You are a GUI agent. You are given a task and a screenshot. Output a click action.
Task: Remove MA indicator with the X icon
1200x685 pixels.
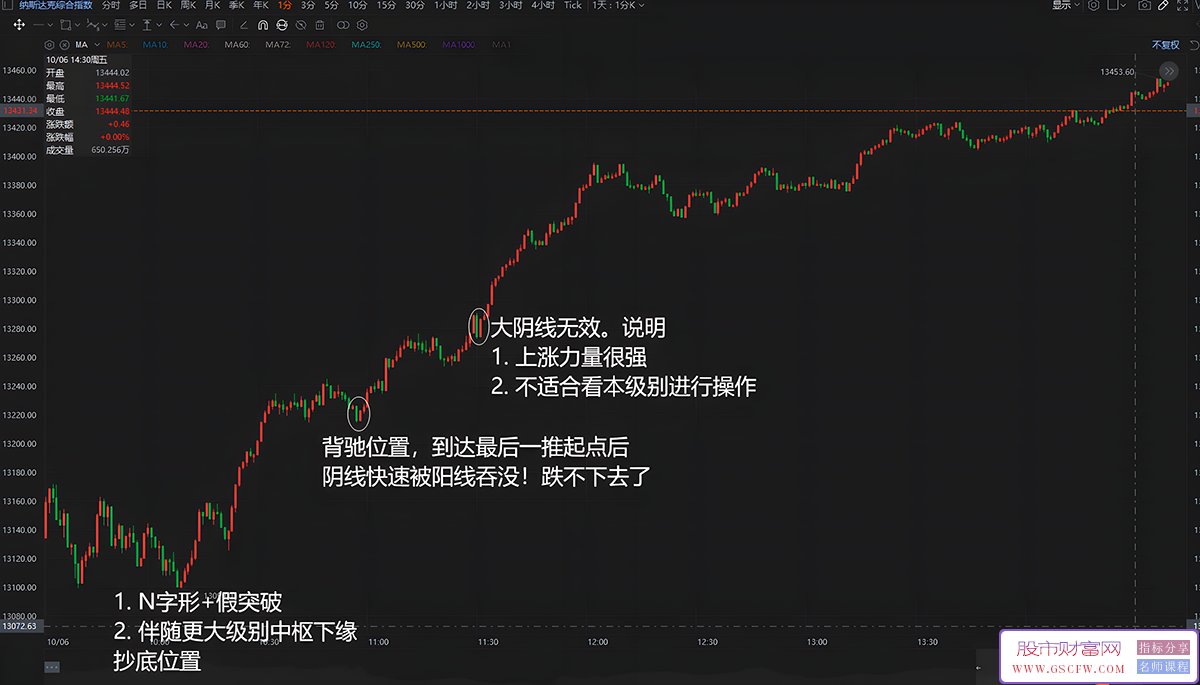pos(65,45)
